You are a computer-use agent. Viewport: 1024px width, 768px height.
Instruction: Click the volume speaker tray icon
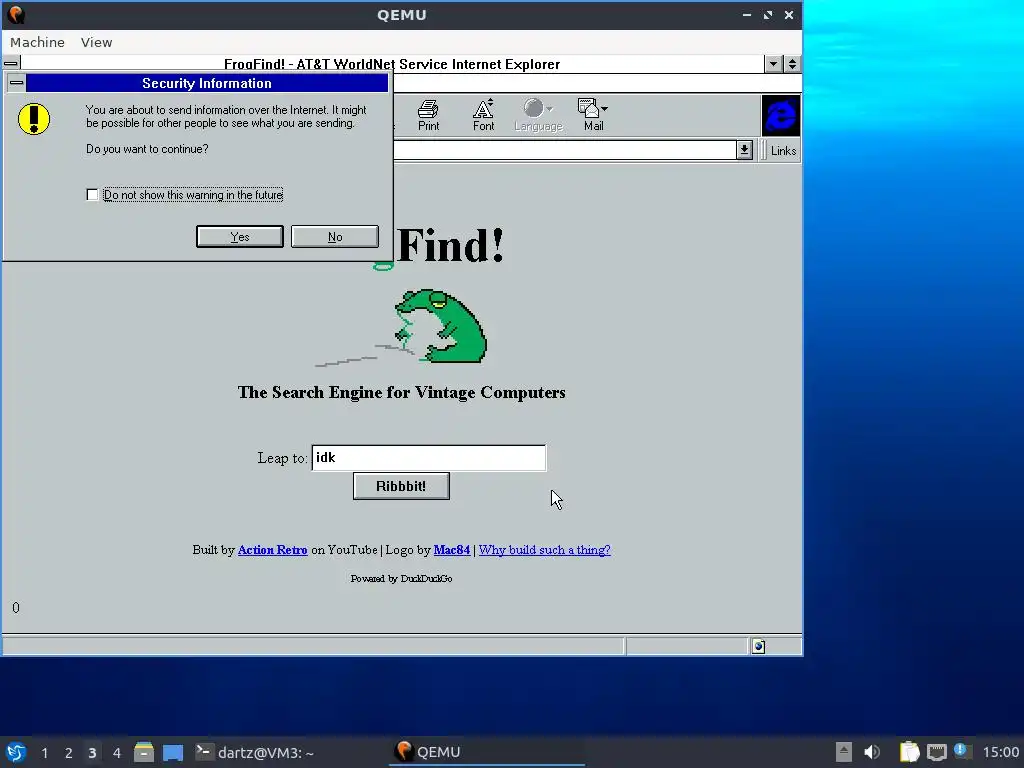872,752
